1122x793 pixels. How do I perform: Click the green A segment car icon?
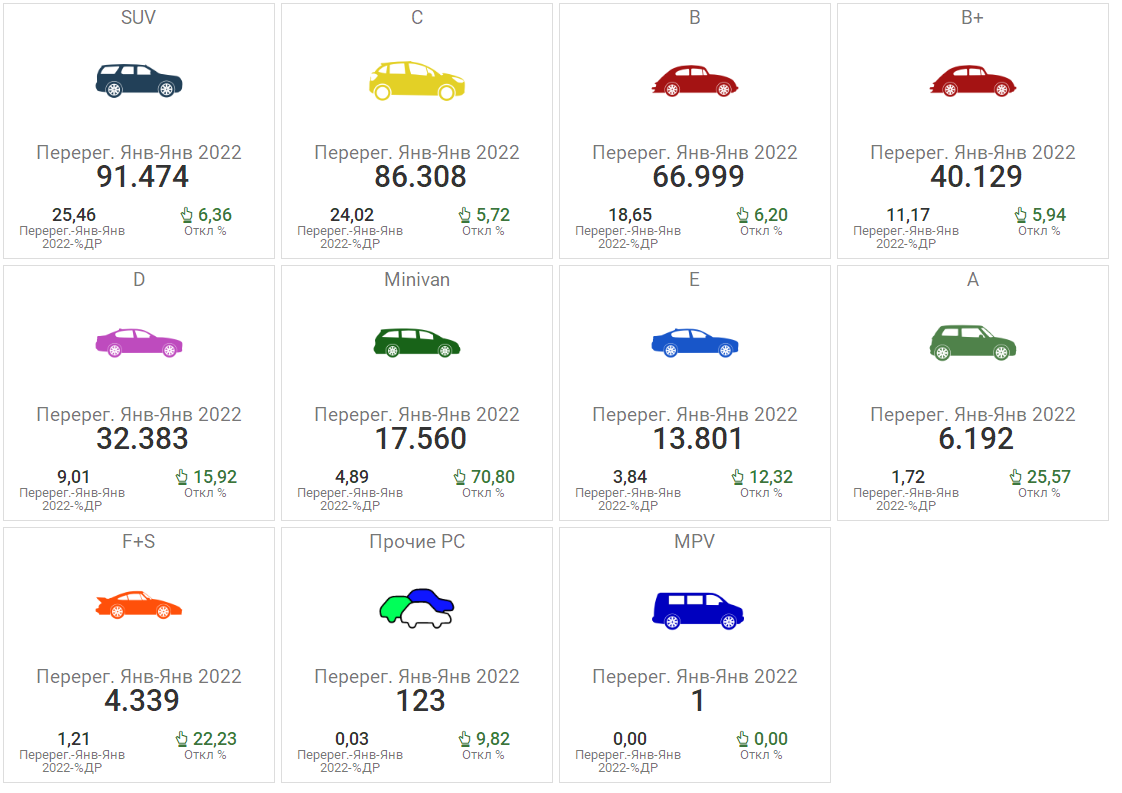973,343
